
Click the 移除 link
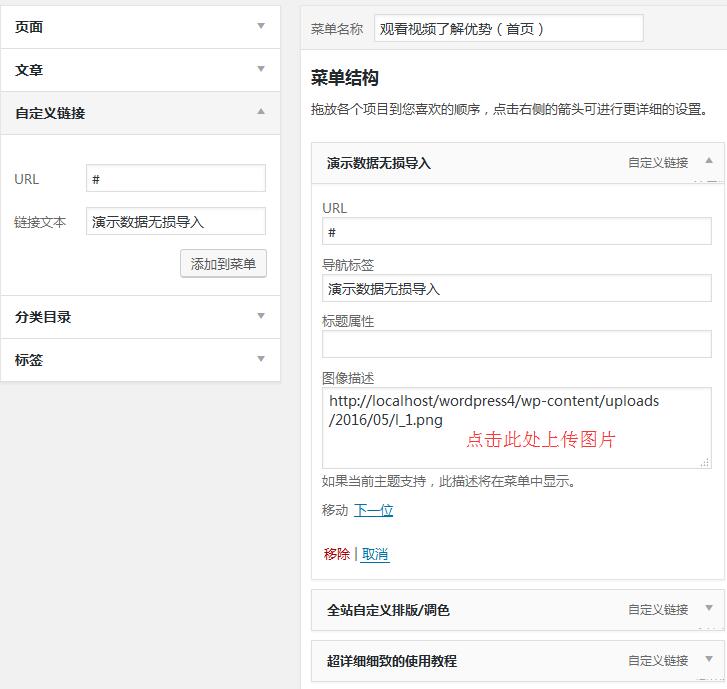(x=337, y=554)
